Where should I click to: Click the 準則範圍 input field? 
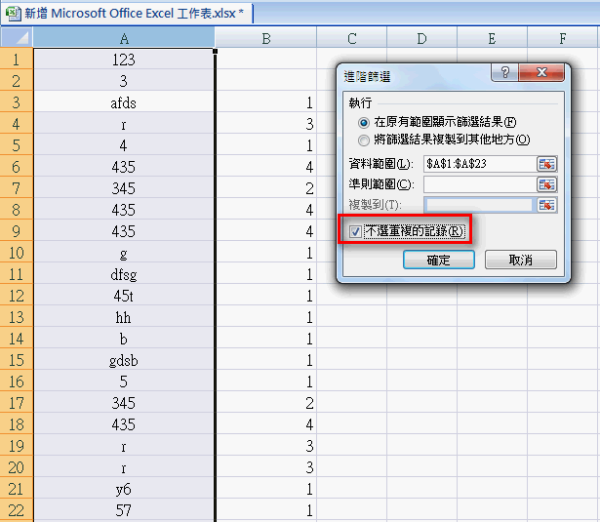(480, 184)
